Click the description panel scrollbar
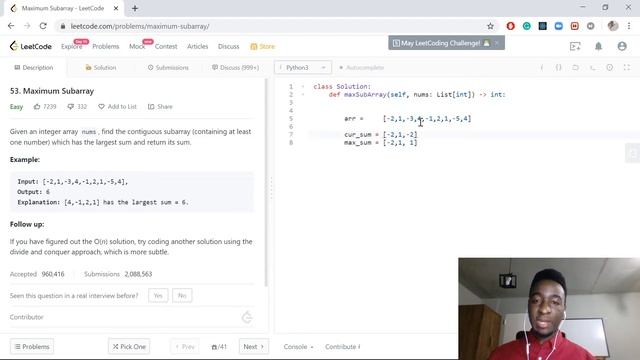640x360 pixels. coord(267,182)
